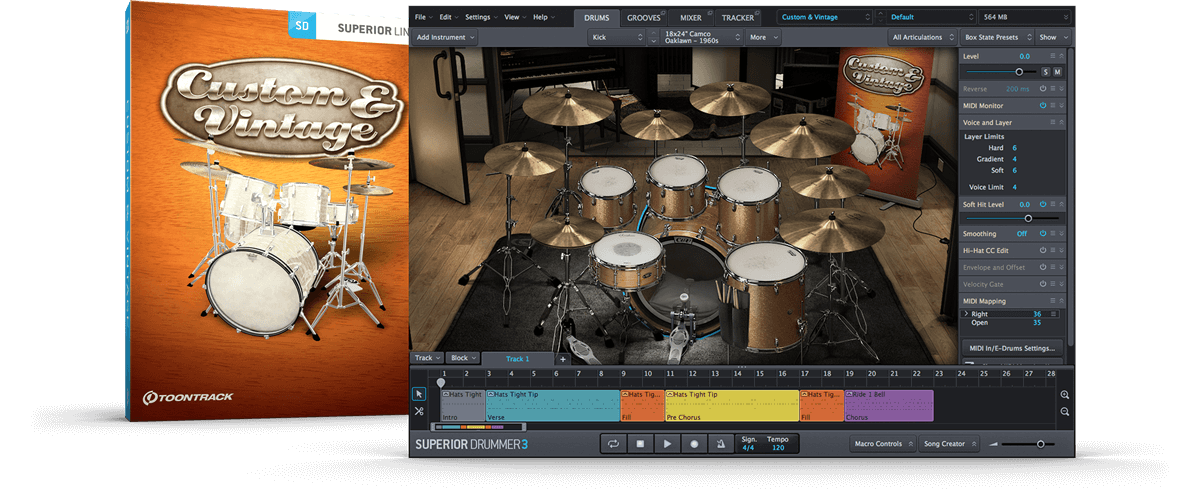Select the arrow pointer tool
This screenshot has height=493, width=1200.
click(419, 394)
